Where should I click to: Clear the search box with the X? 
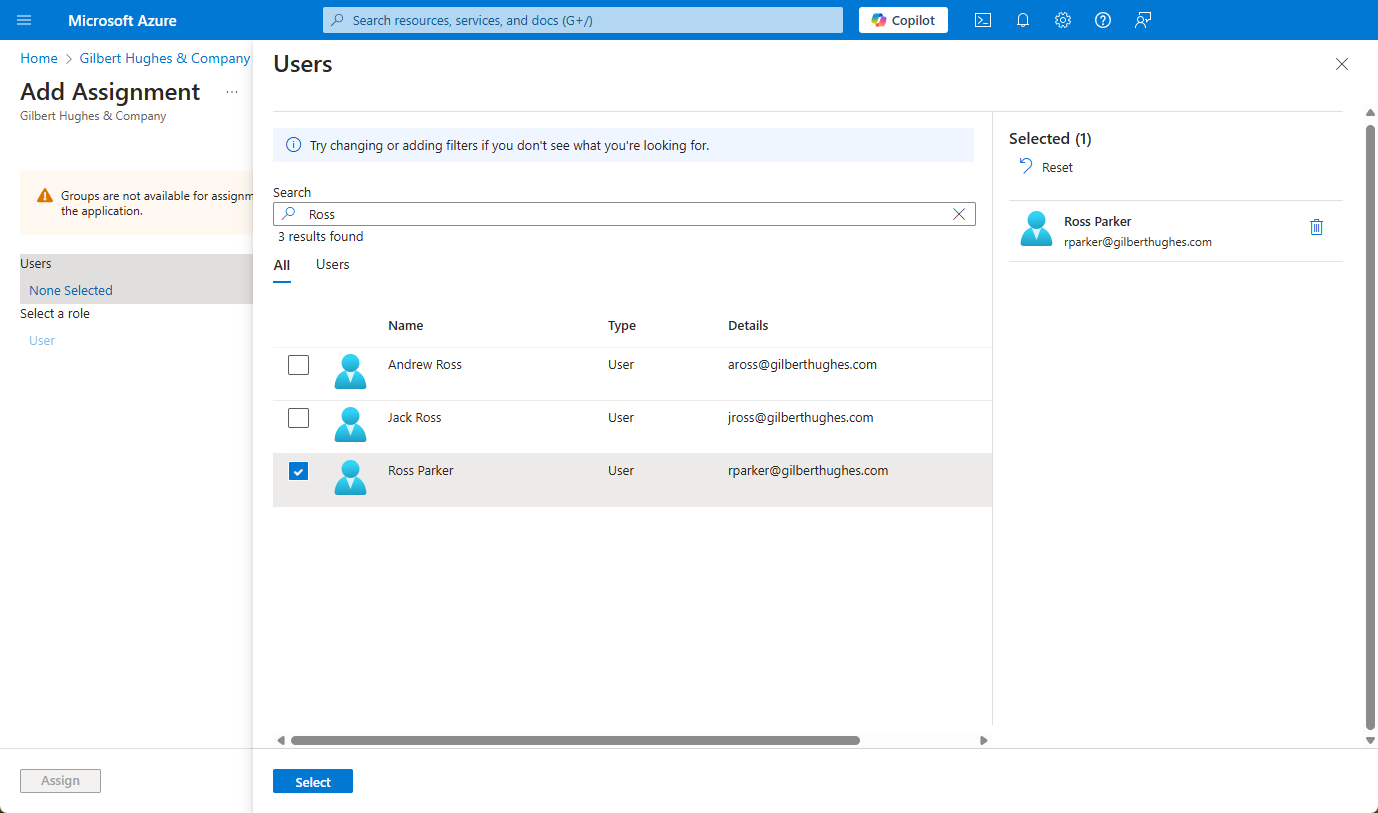[x=958, y=214]
